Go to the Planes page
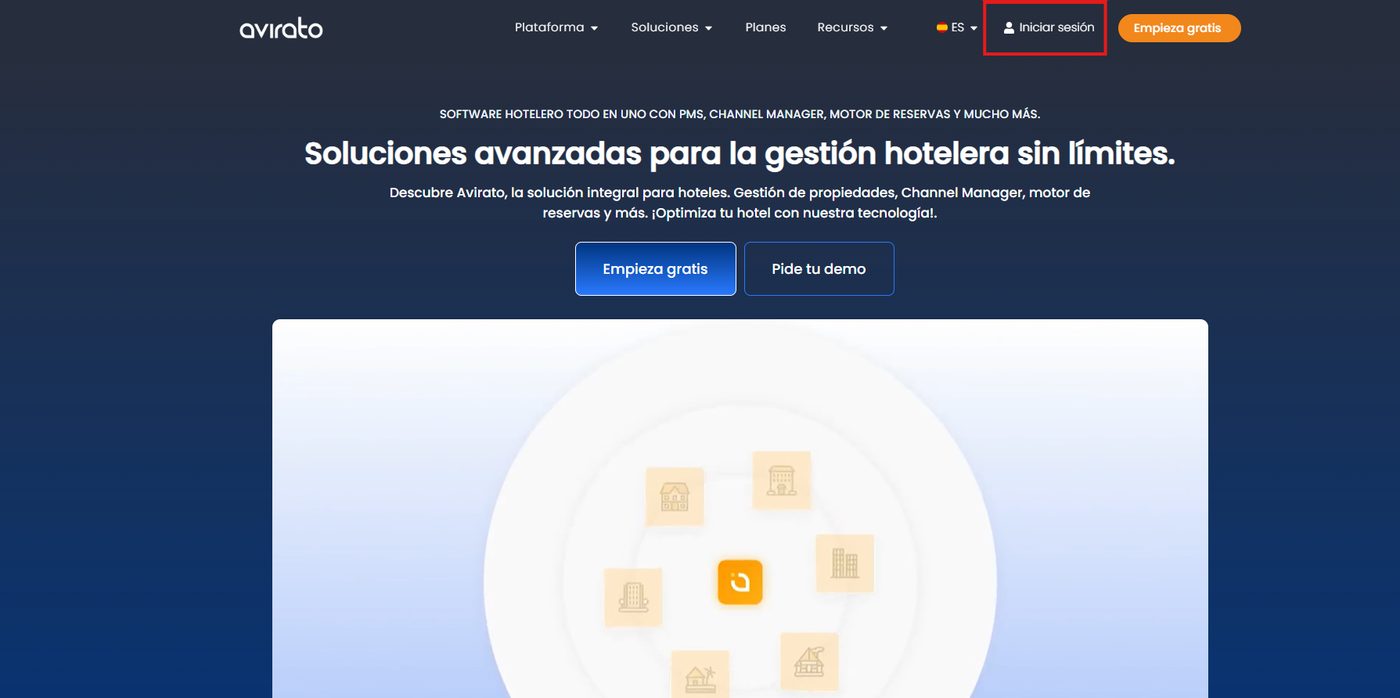Screen dimensions: 1400x698 pyautogui.click(x=765, y=28)
